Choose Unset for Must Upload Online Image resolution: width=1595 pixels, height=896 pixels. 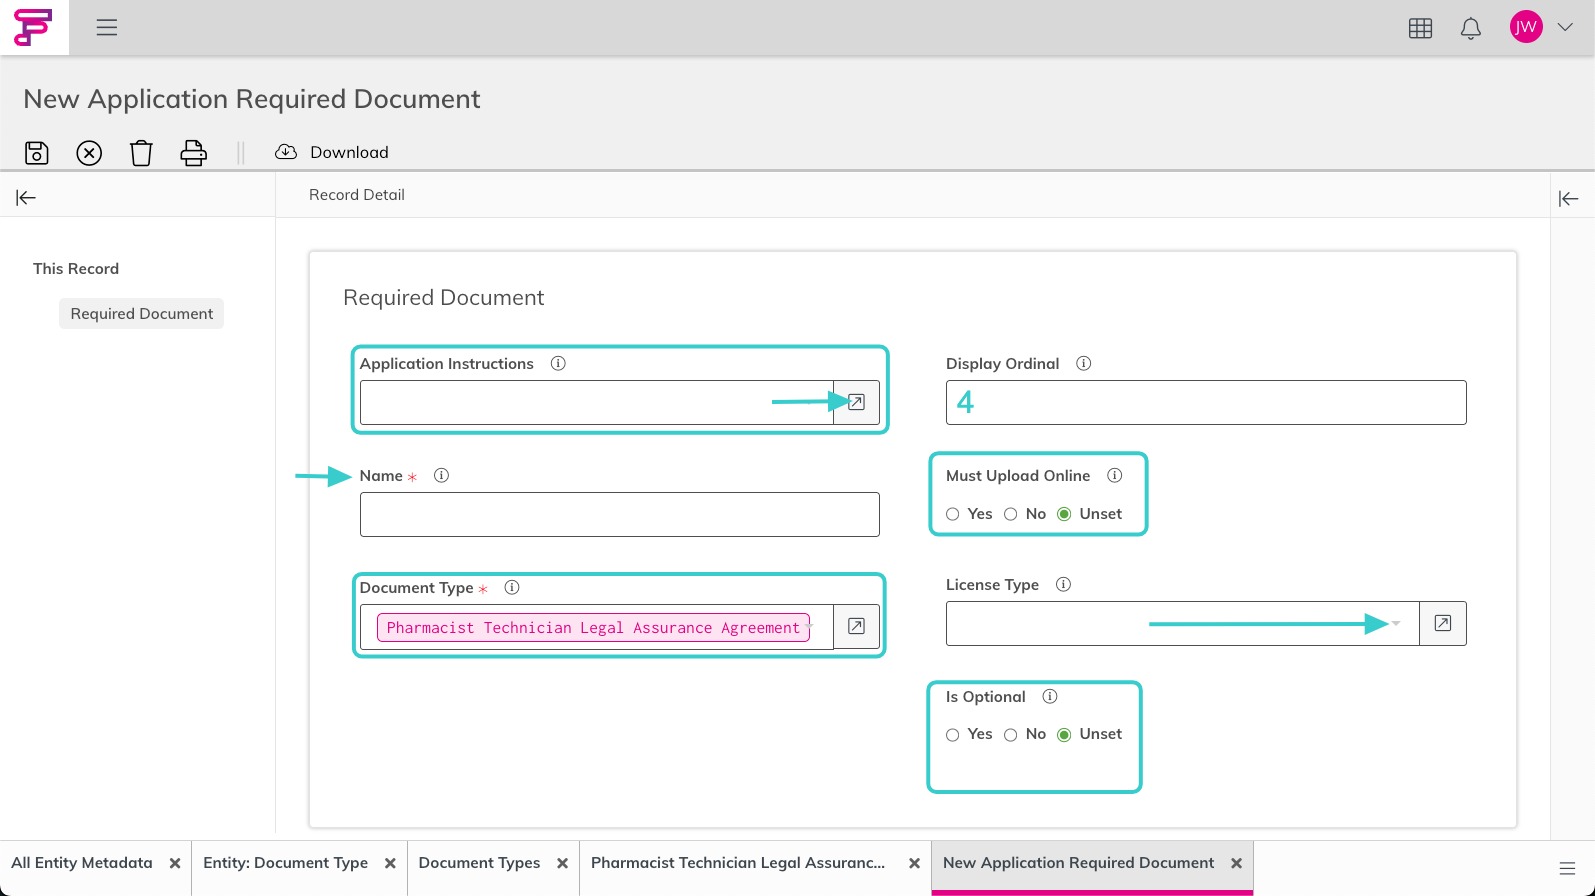pos(1064,514)
